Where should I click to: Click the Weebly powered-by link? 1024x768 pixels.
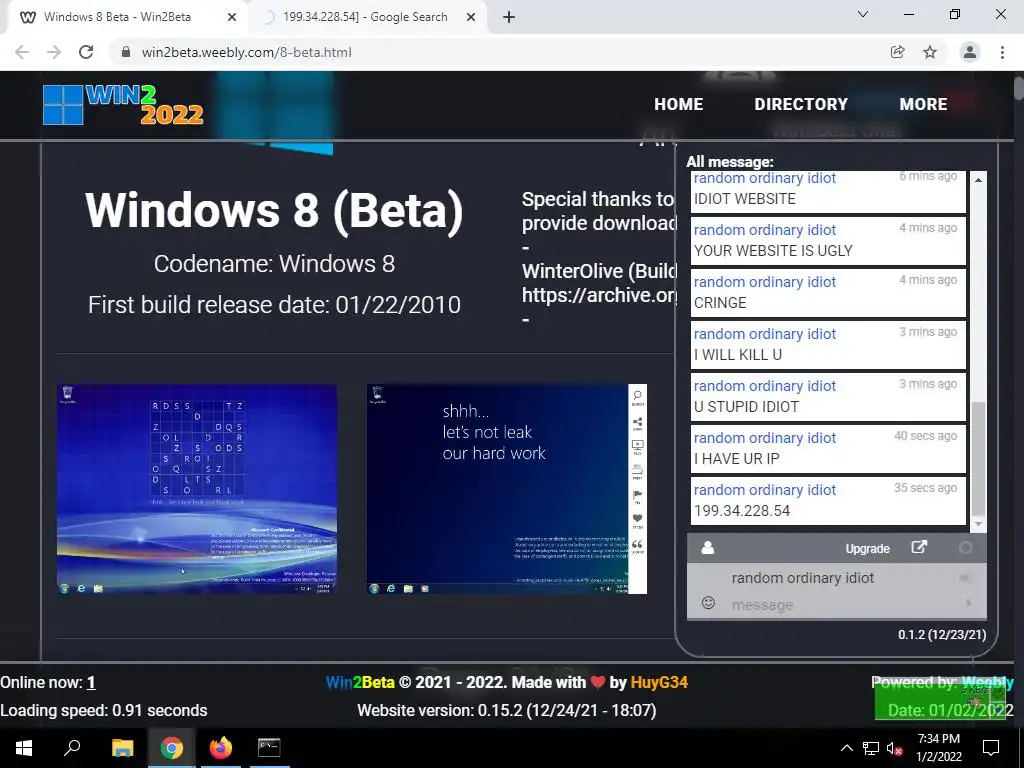(987, 682)
